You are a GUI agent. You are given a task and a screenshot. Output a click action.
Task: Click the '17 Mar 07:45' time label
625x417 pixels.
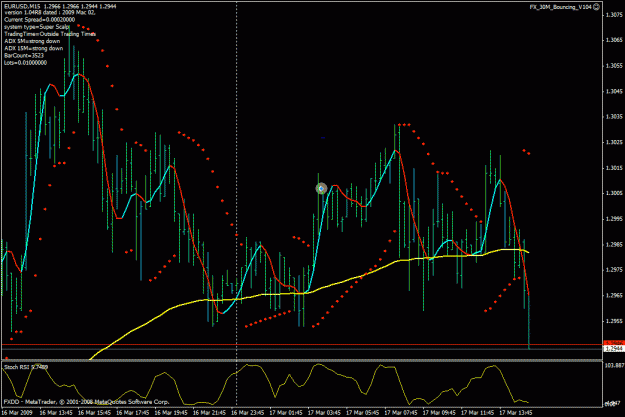tap(401, 413)
